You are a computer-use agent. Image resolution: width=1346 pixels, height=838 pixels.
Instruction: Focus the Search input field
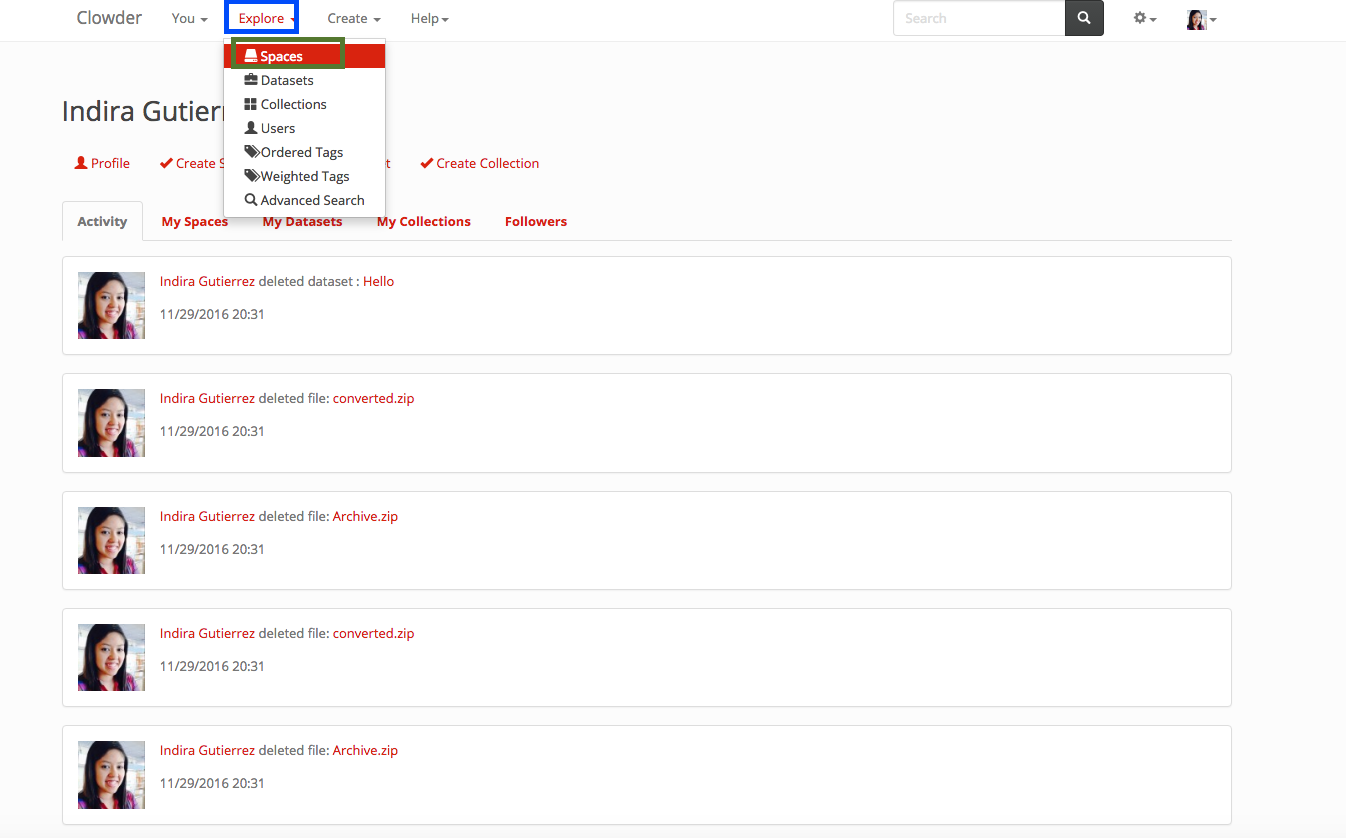click(978, 18)
